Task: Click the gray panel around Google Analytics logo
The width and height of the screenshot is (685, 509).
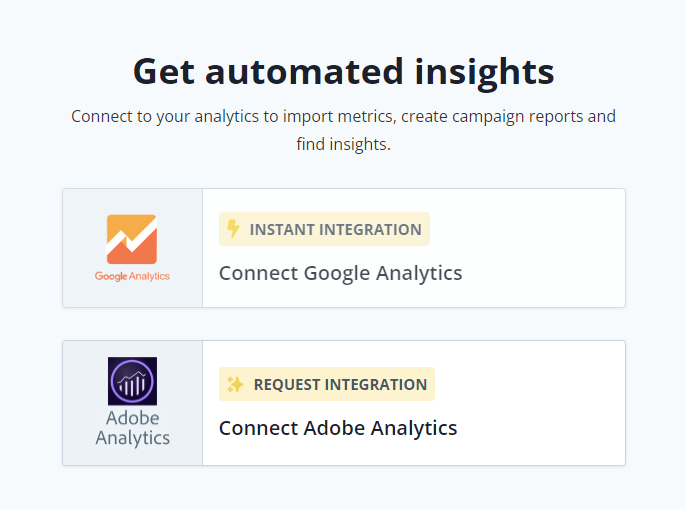Action: 132,248
